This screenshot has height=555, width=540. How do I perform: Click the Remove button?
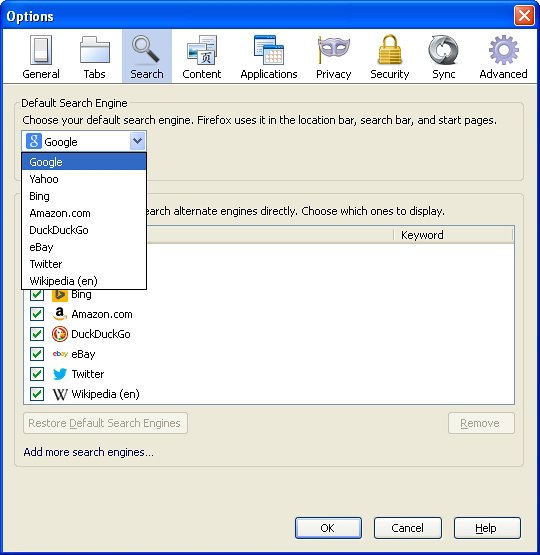[x=481, y=423]
